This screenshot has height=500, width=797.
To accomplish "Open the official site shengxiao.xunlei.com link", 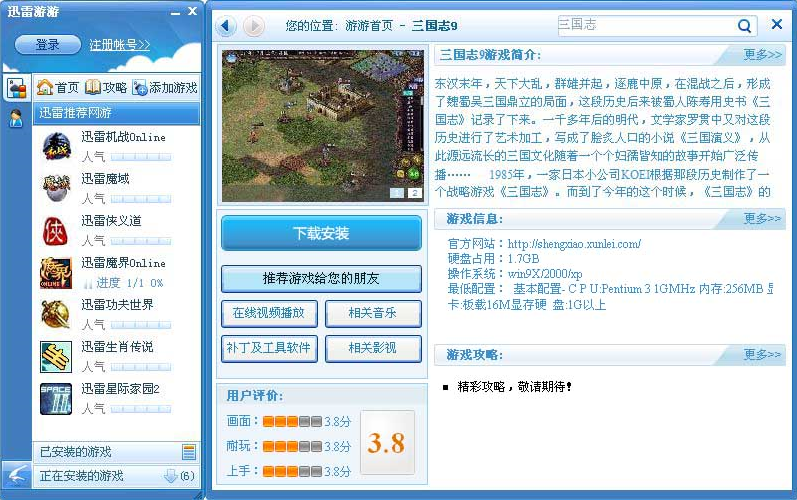I will tap(574, 244).
